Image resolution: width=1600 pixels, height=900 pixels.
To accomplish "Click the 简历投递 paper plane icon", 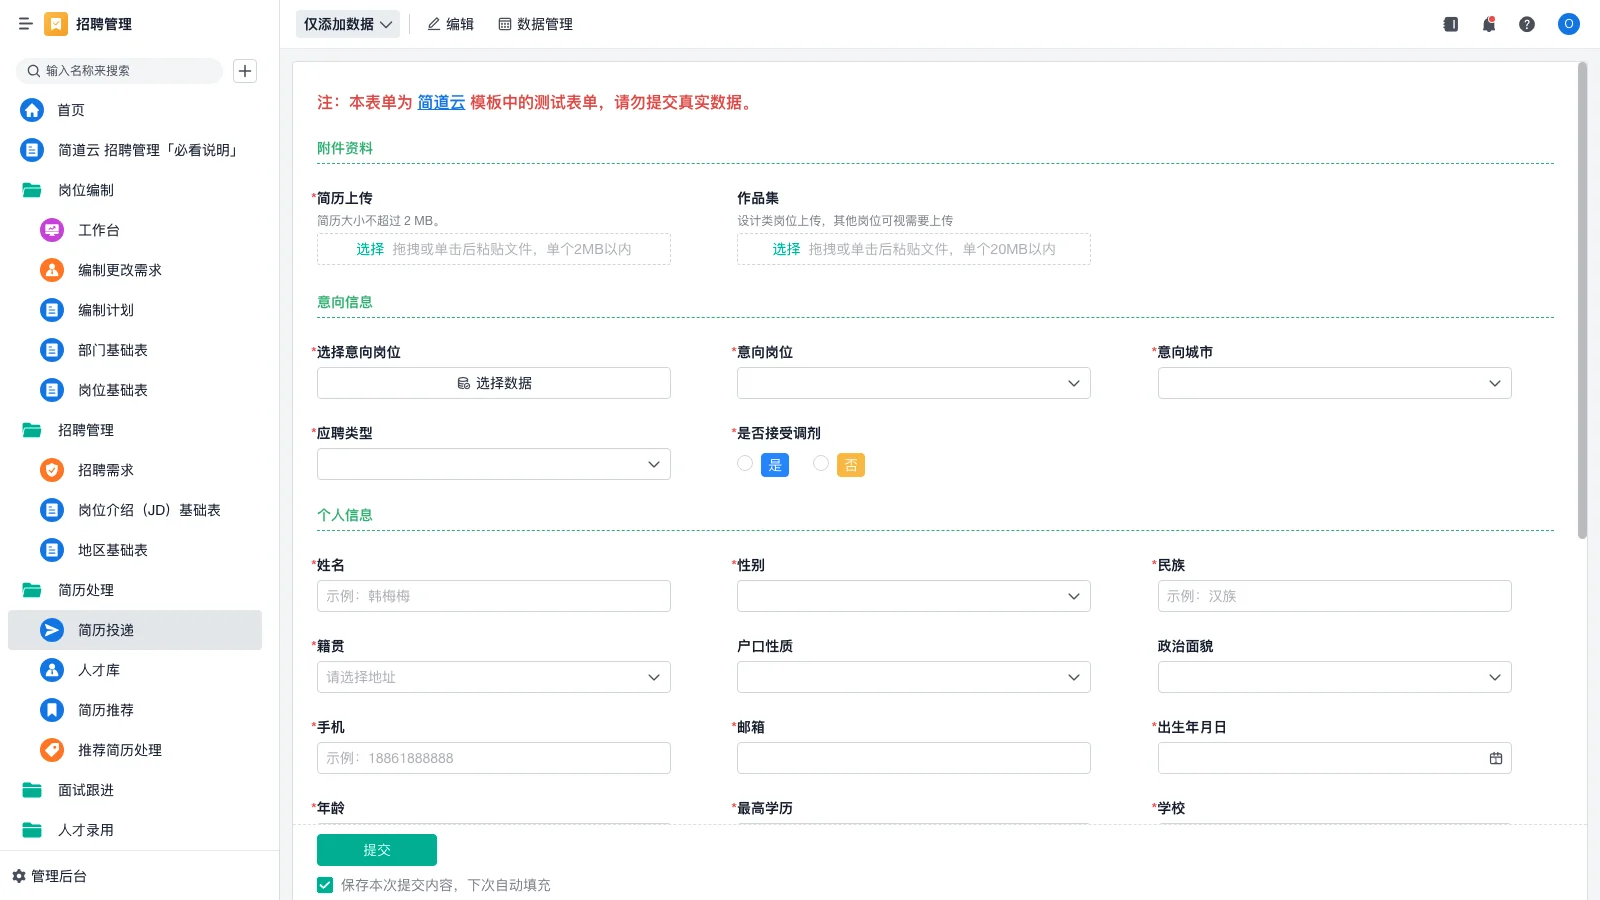I will tap(51, 630).
